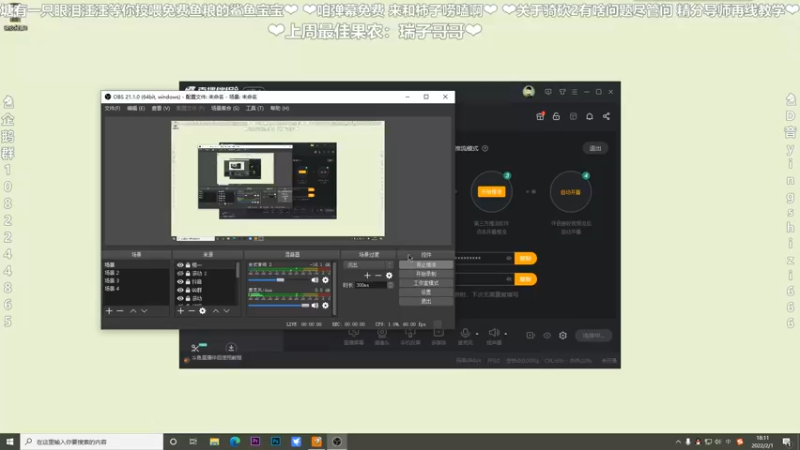Mute the 台式音响 2 audio channel

(315, 280)
